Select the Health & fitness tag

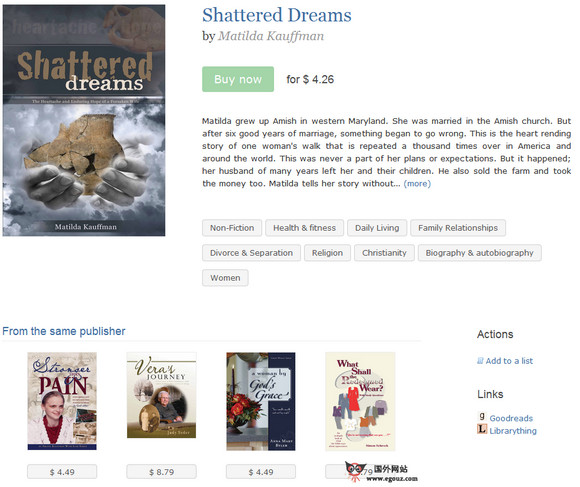click(304, 228)
